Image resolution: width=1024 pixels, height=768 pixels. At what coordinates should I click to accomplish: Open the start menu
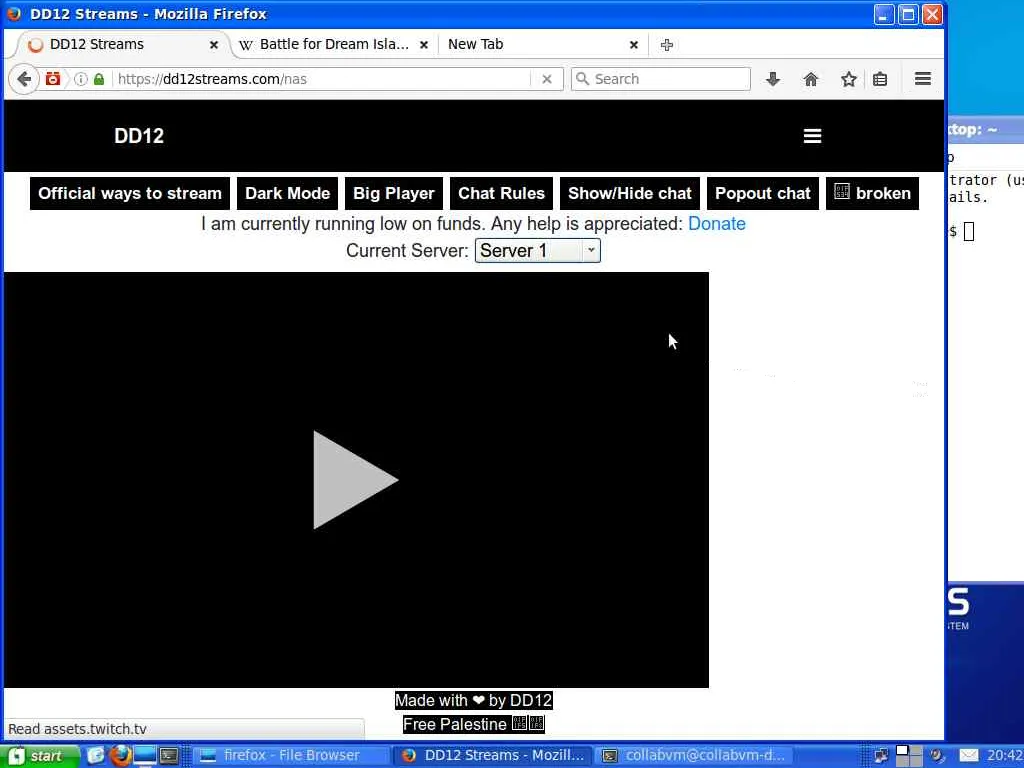(38, 756)
